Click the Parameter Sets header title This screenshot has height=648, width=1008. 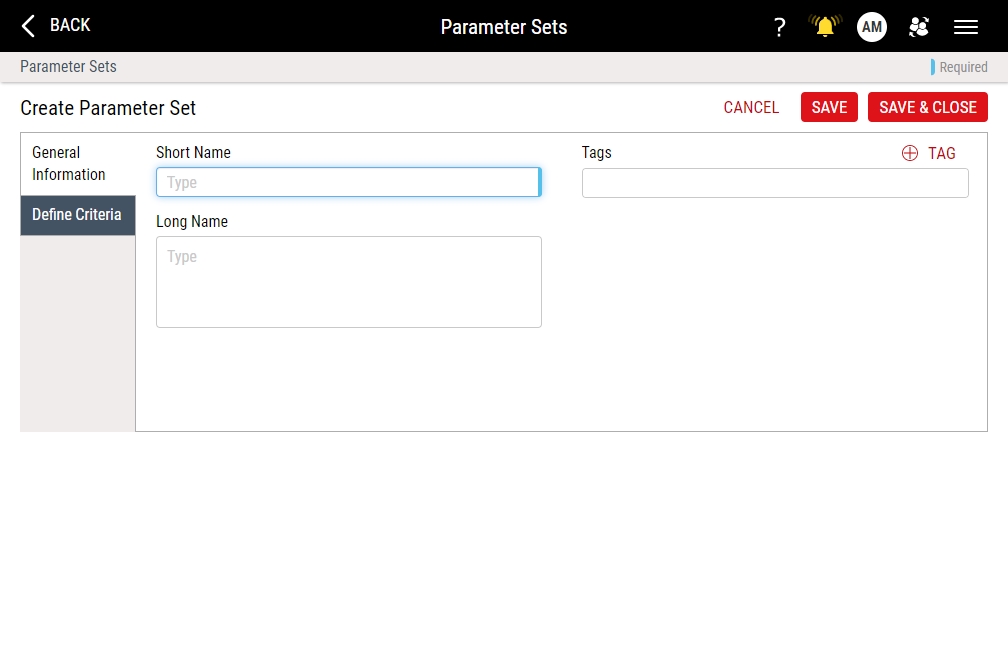504,27
